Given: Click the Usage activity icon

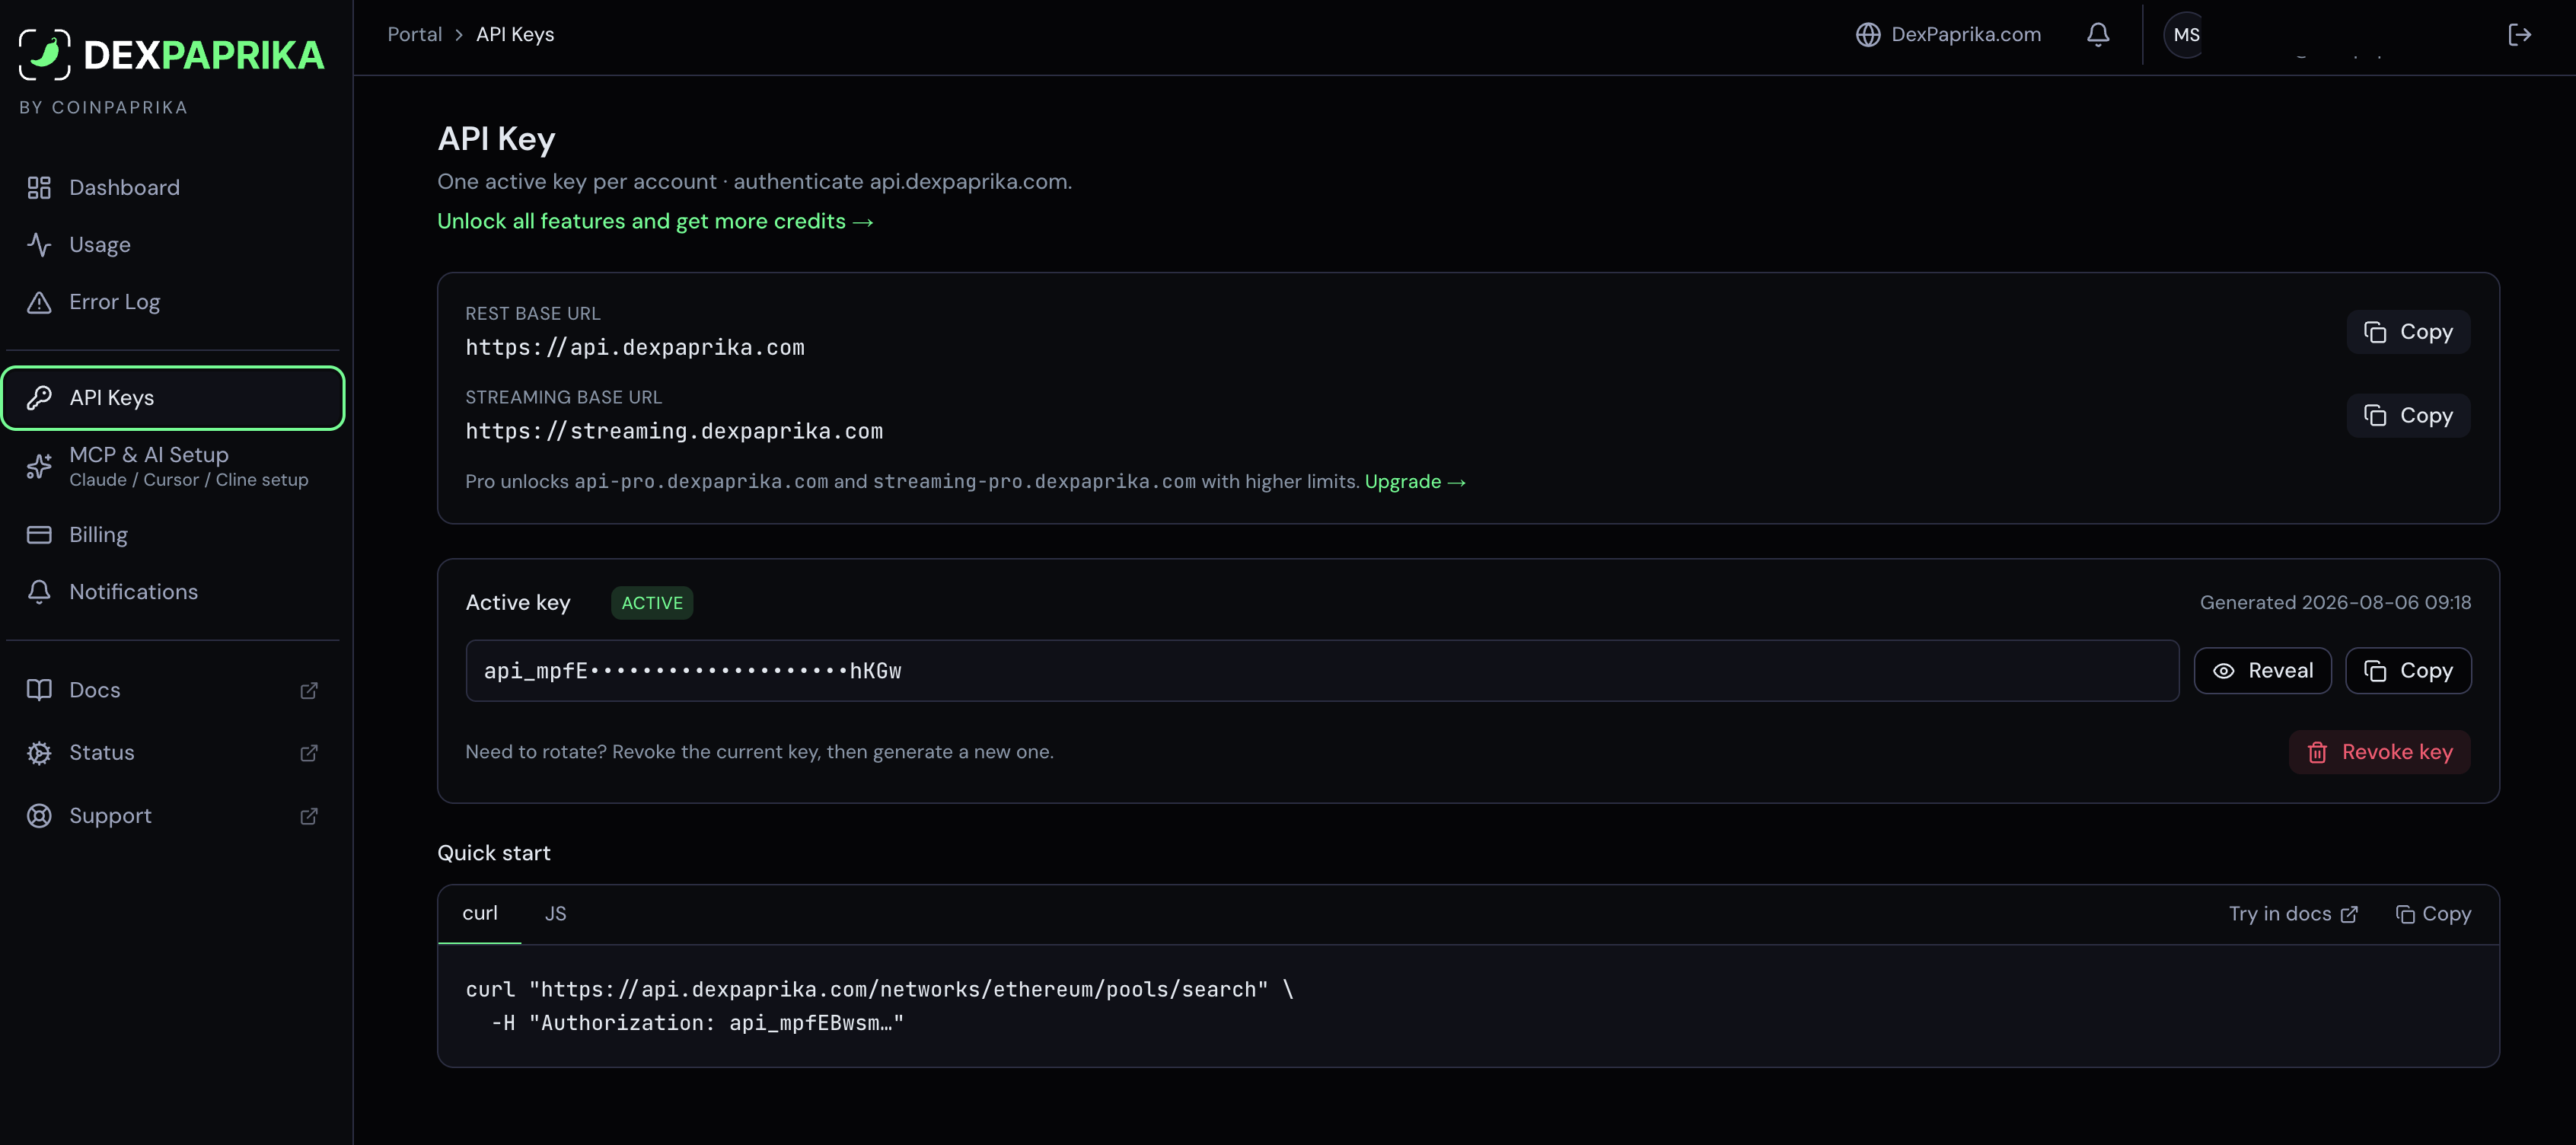Looking at the screenshot, I should coord(39,244).
